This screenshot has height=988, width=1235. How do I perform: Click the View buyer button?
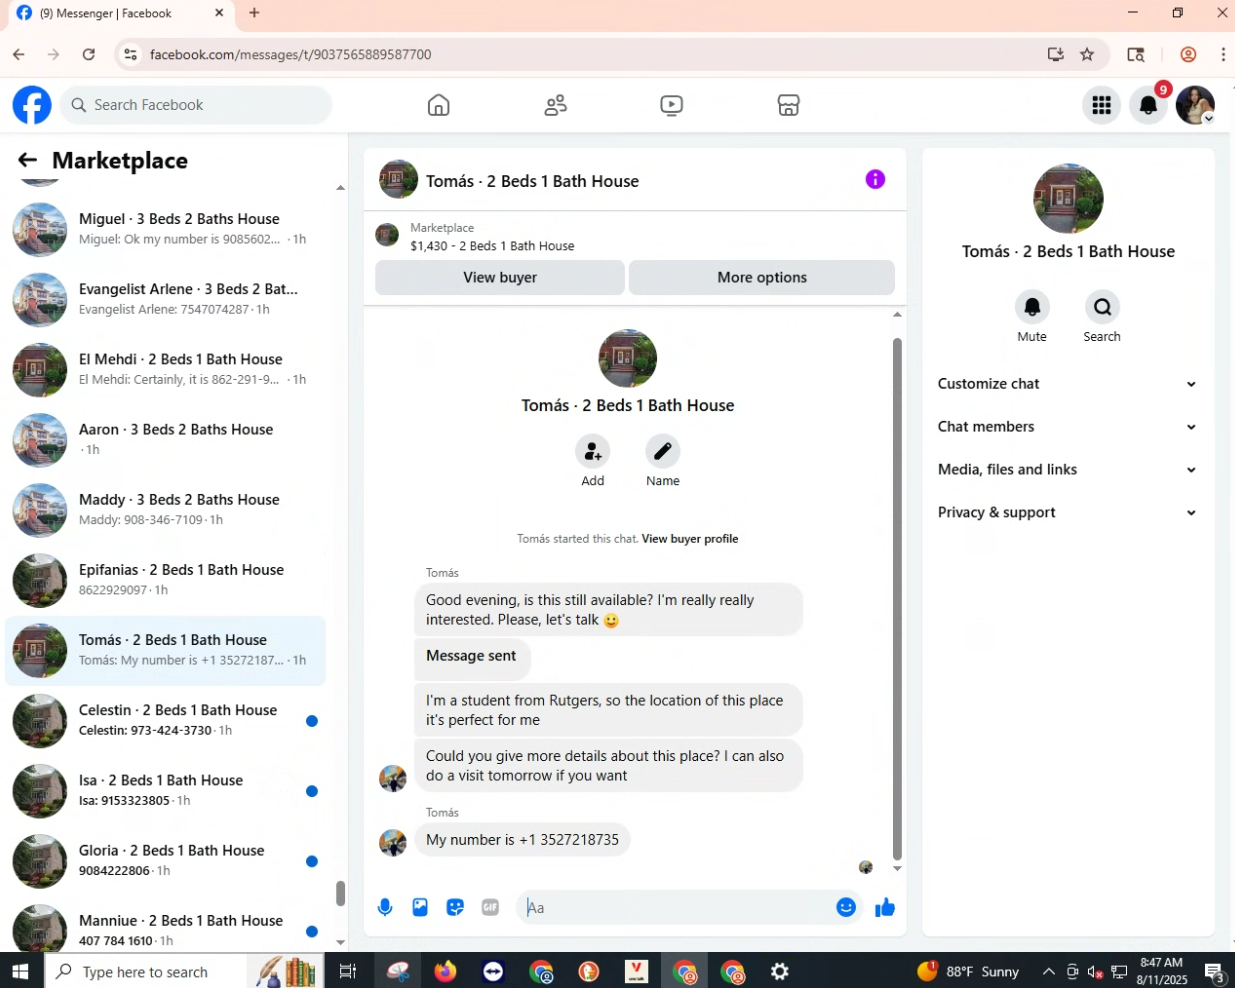coord(500,277)
